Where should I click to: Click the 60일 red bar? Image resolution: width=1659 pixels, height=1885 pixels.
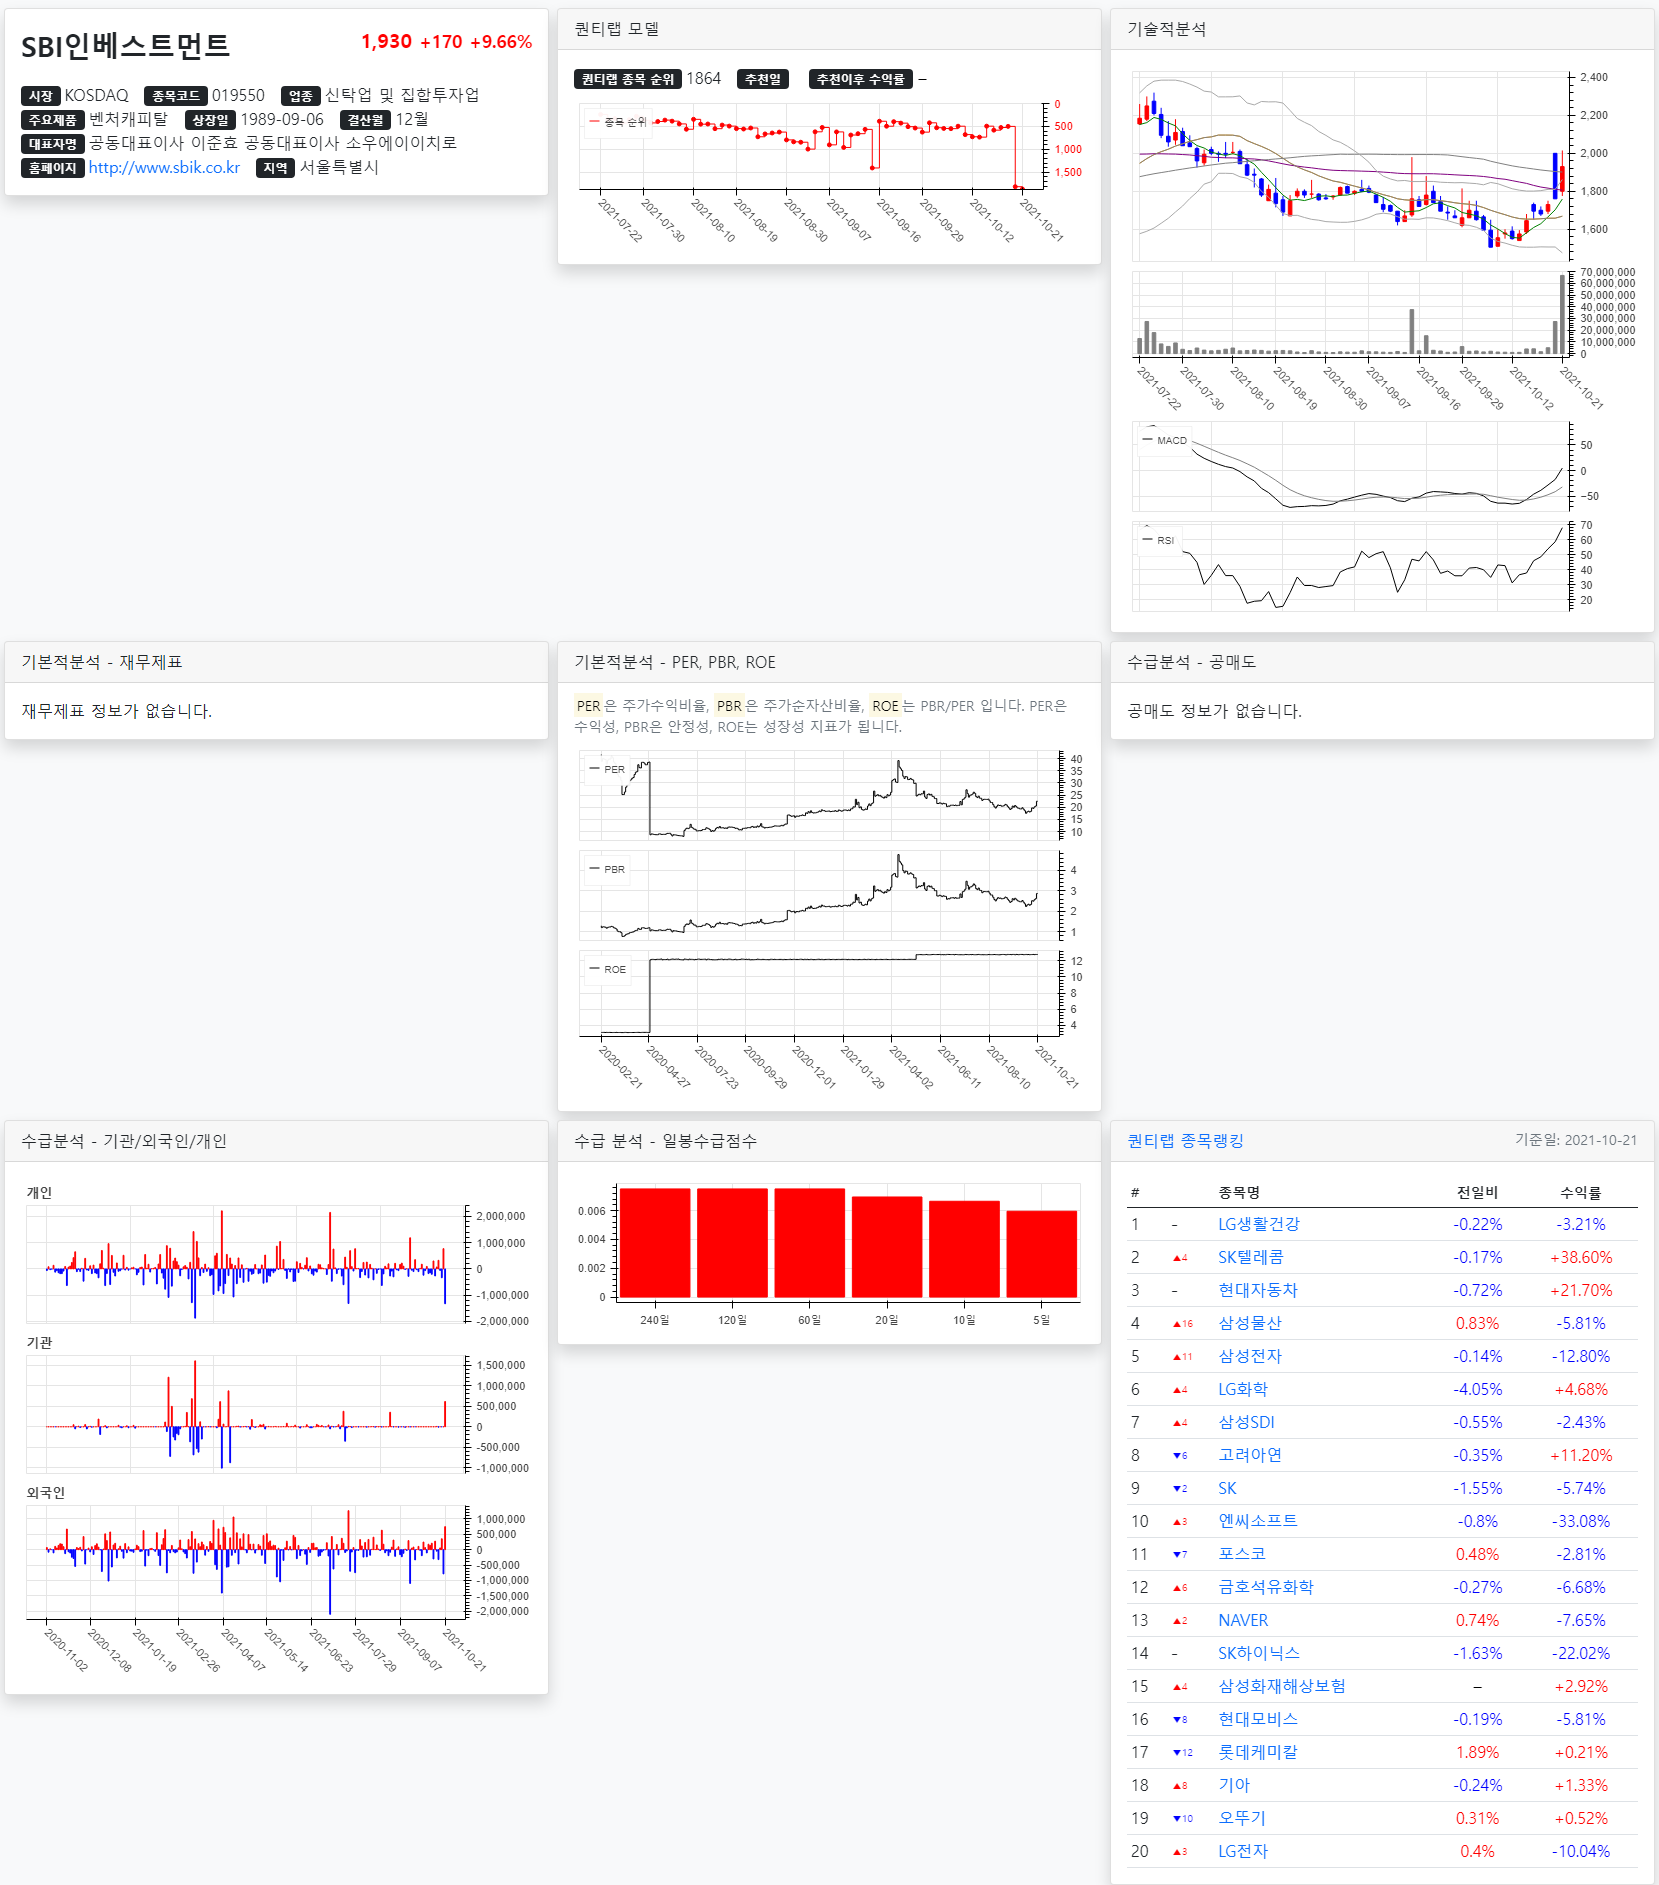[x=810, y=1243]
